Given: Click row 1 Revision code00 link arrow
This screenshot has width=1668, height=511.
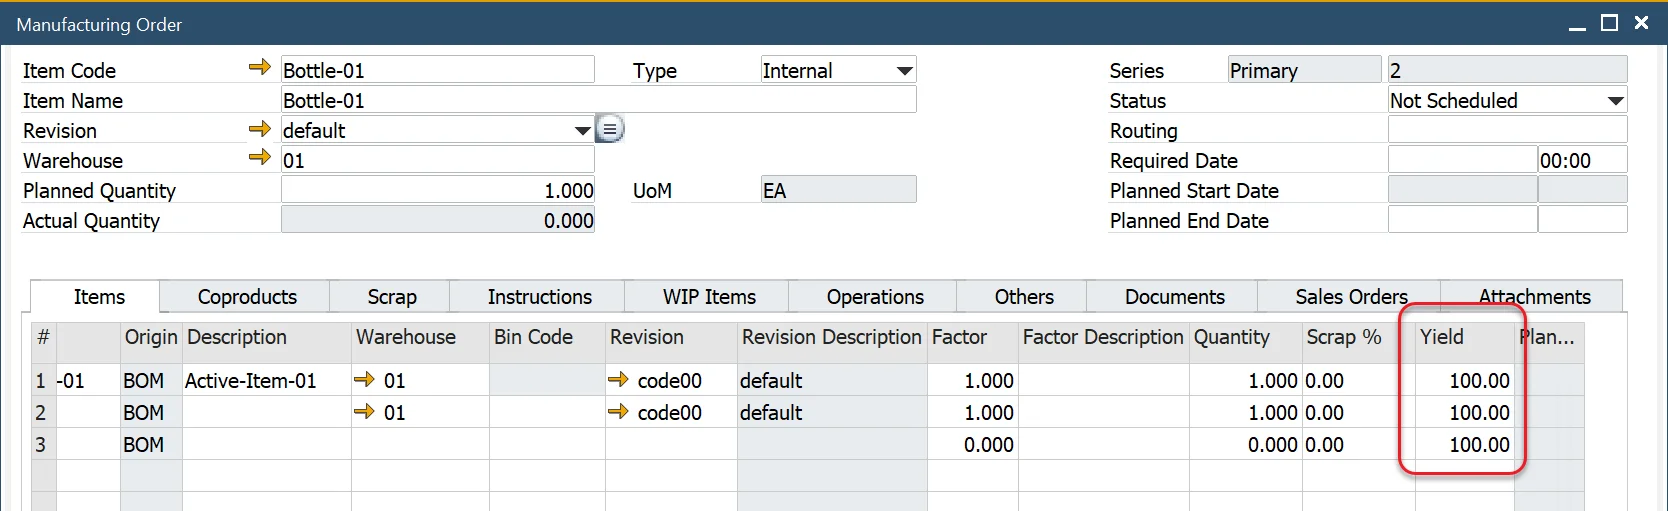Looking at the screenshot, I should (619, 380).
